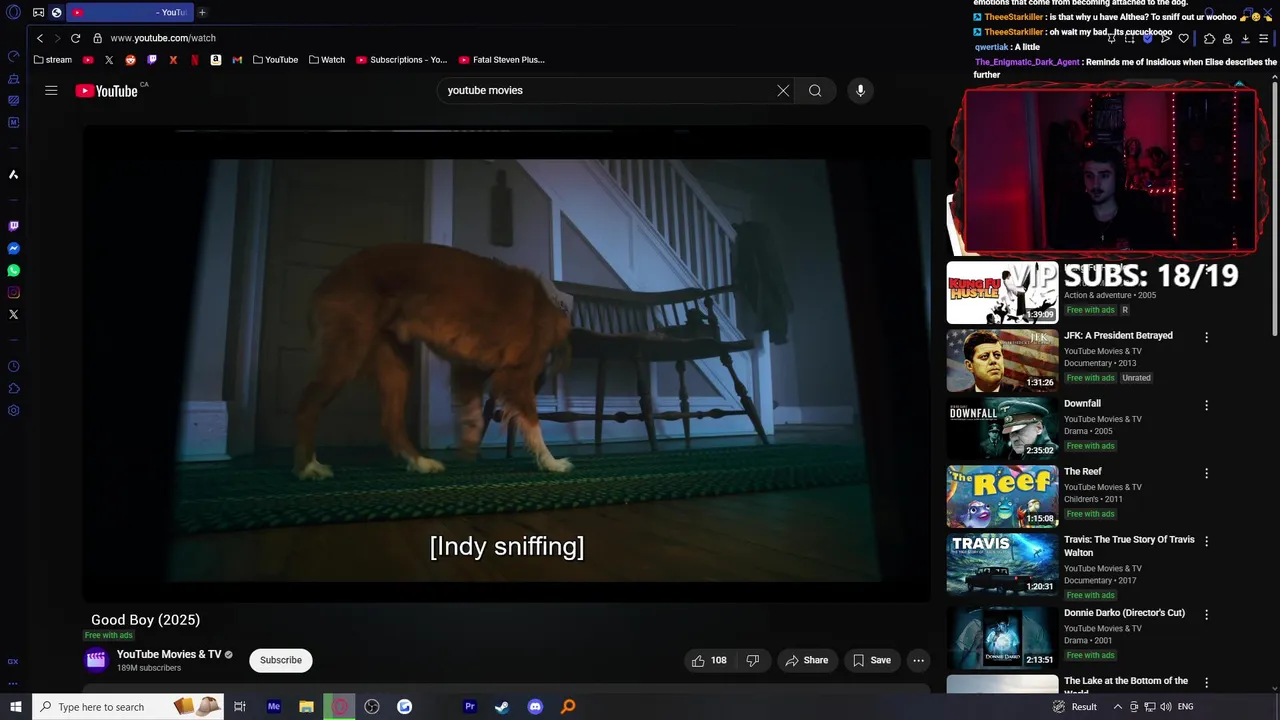This screenshot has width=1280, height=720.
Task: Click the address bar URL
Action: 163,38
